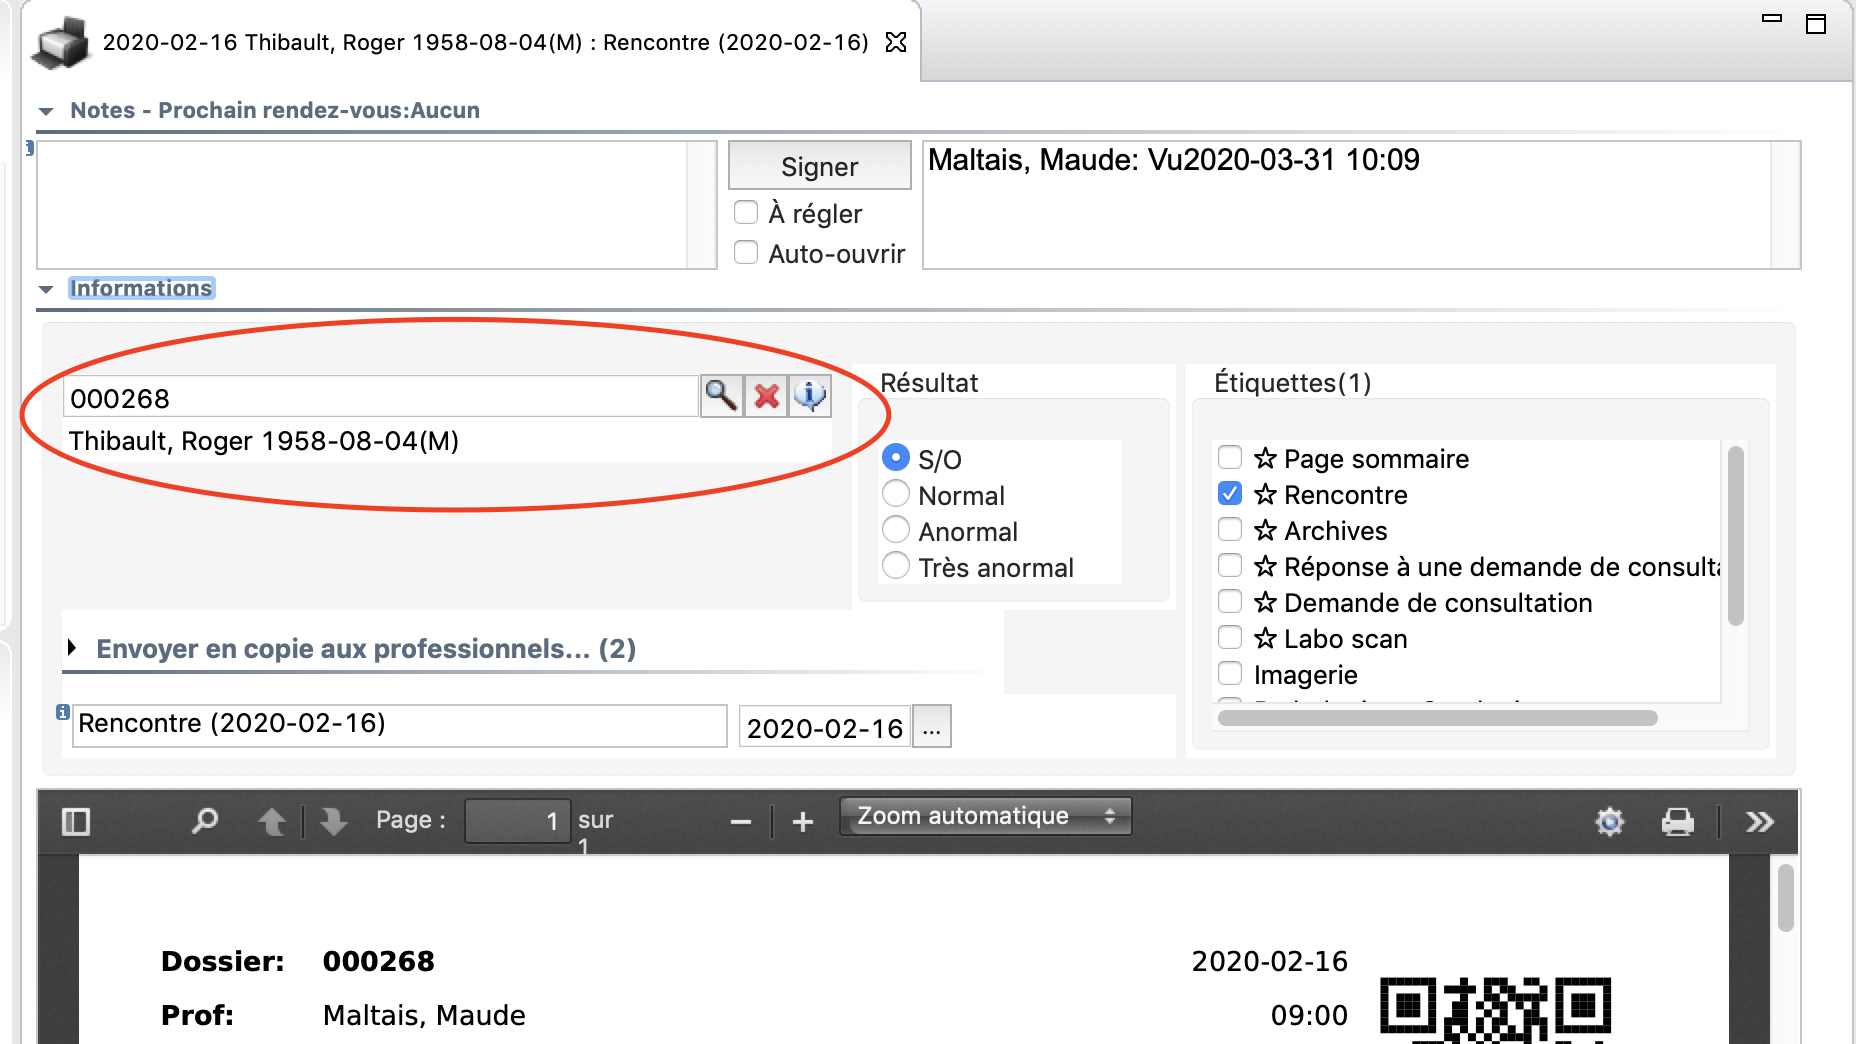This screenshot has height=1044, width=1856.
Task: Go to previous page arrow in PDF
Action: [272, 822]
